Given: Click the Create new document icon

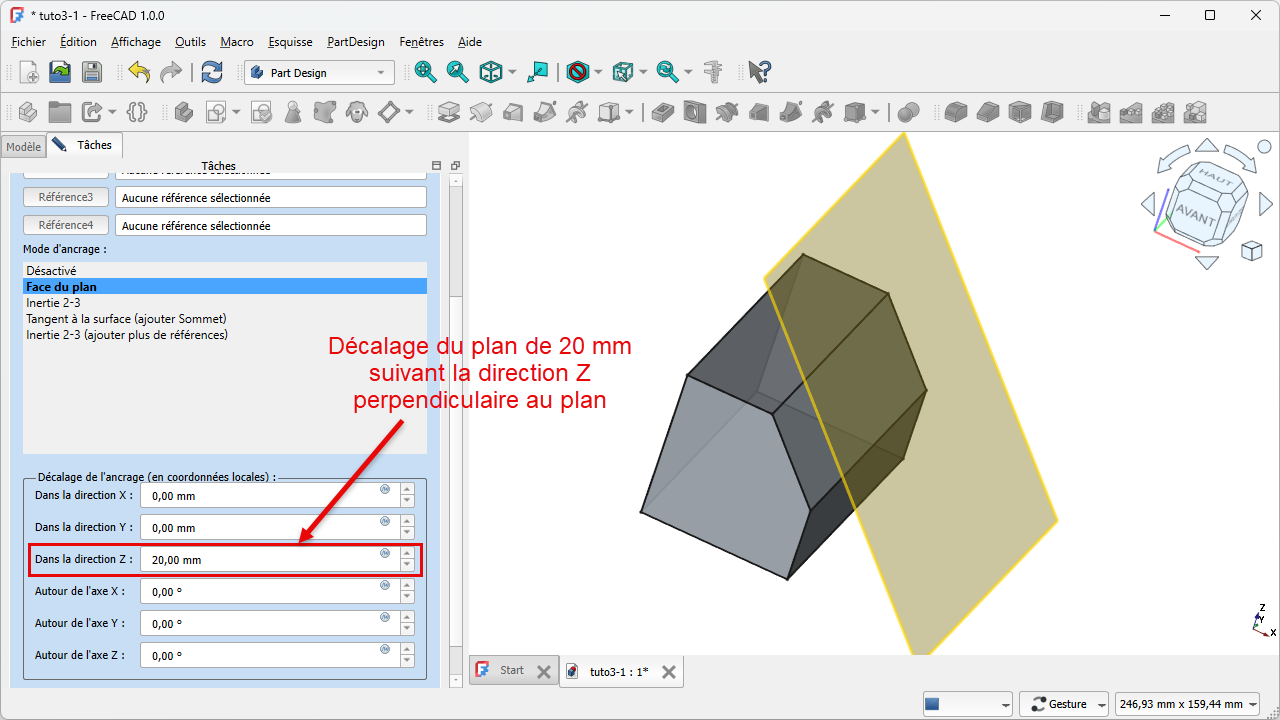Looking at the screenshot, I should pos(29,72).
